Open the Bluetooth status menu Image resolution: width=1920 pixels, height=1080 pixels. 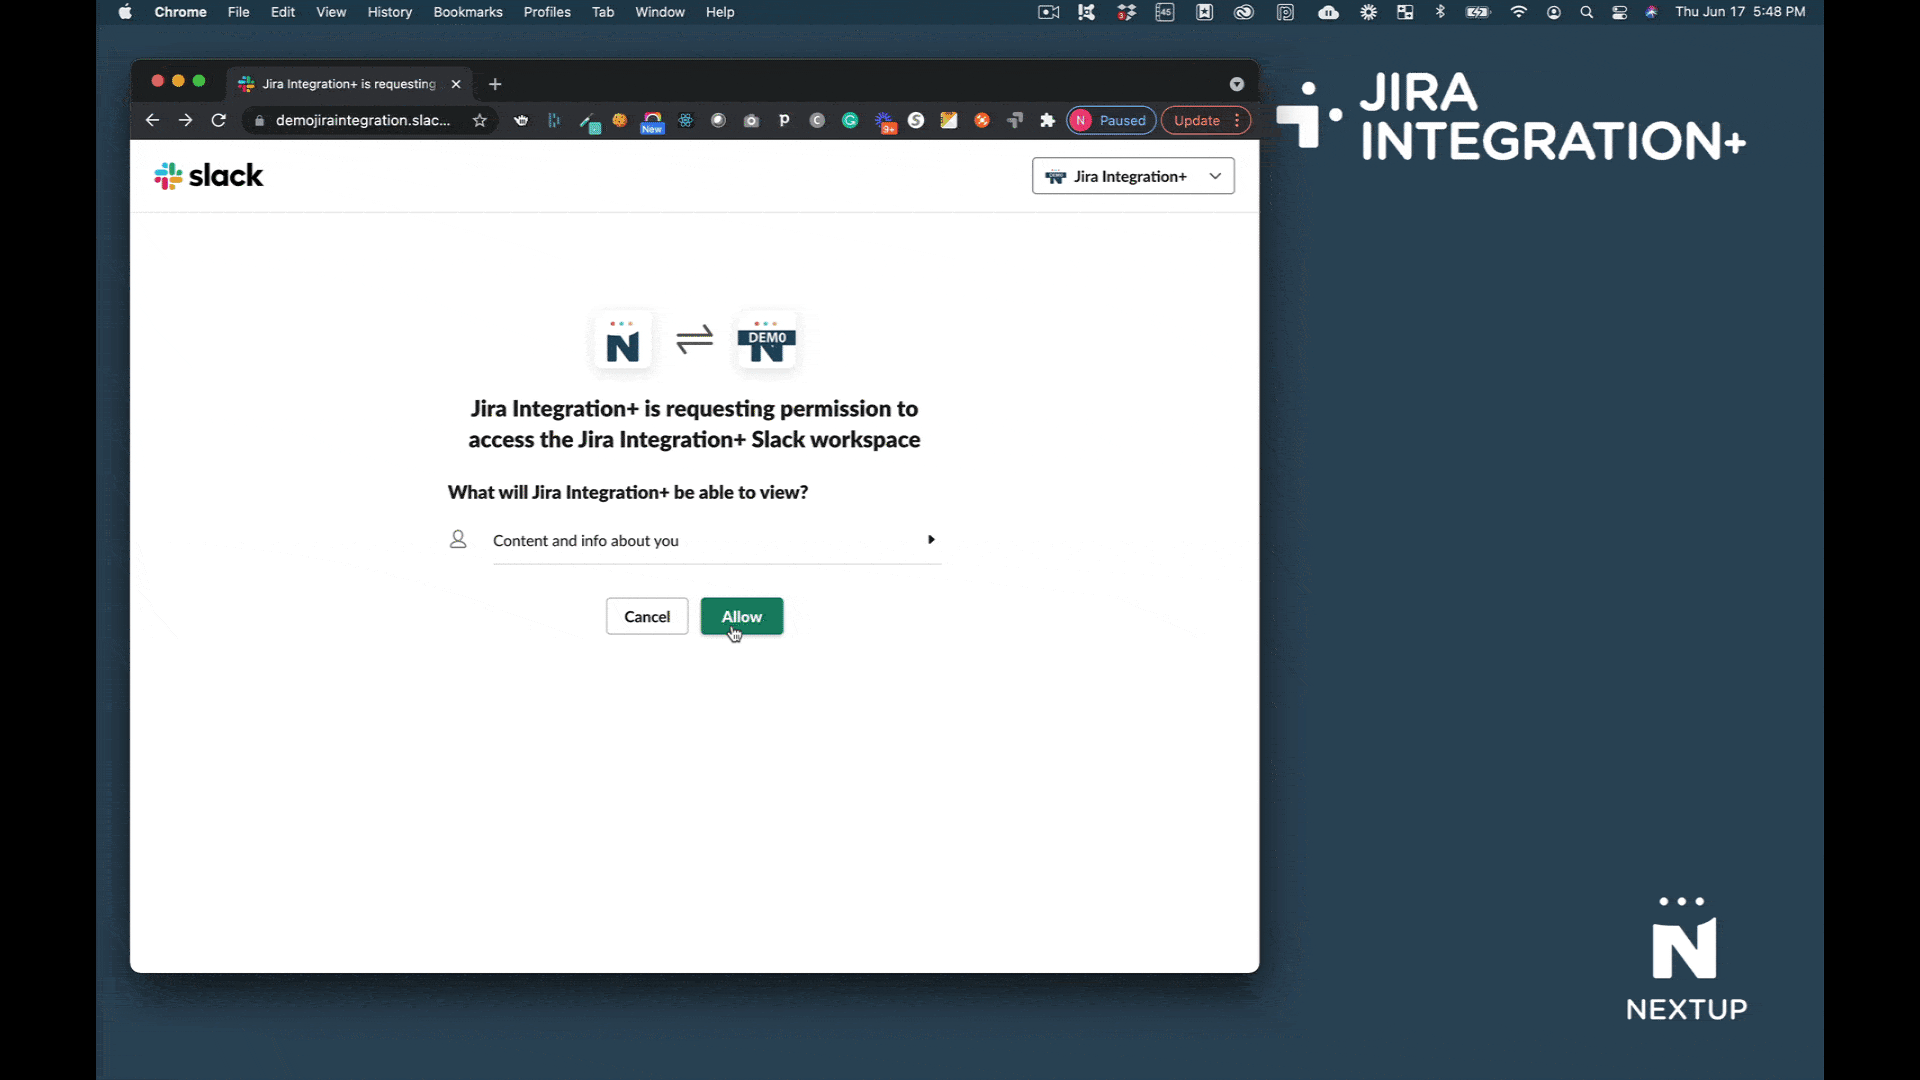click(1440, 12)
